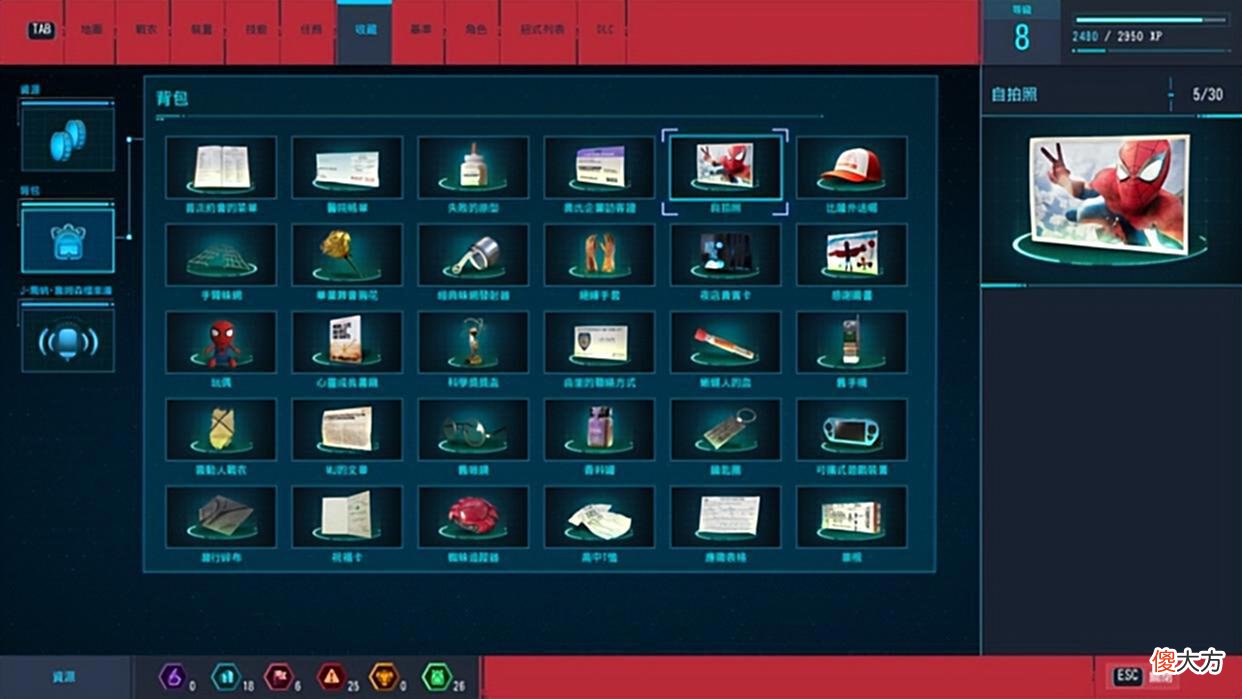Select the MJ newspaper article item
The width and height of the screenshot is (1242, 699).
pos(347,429)
